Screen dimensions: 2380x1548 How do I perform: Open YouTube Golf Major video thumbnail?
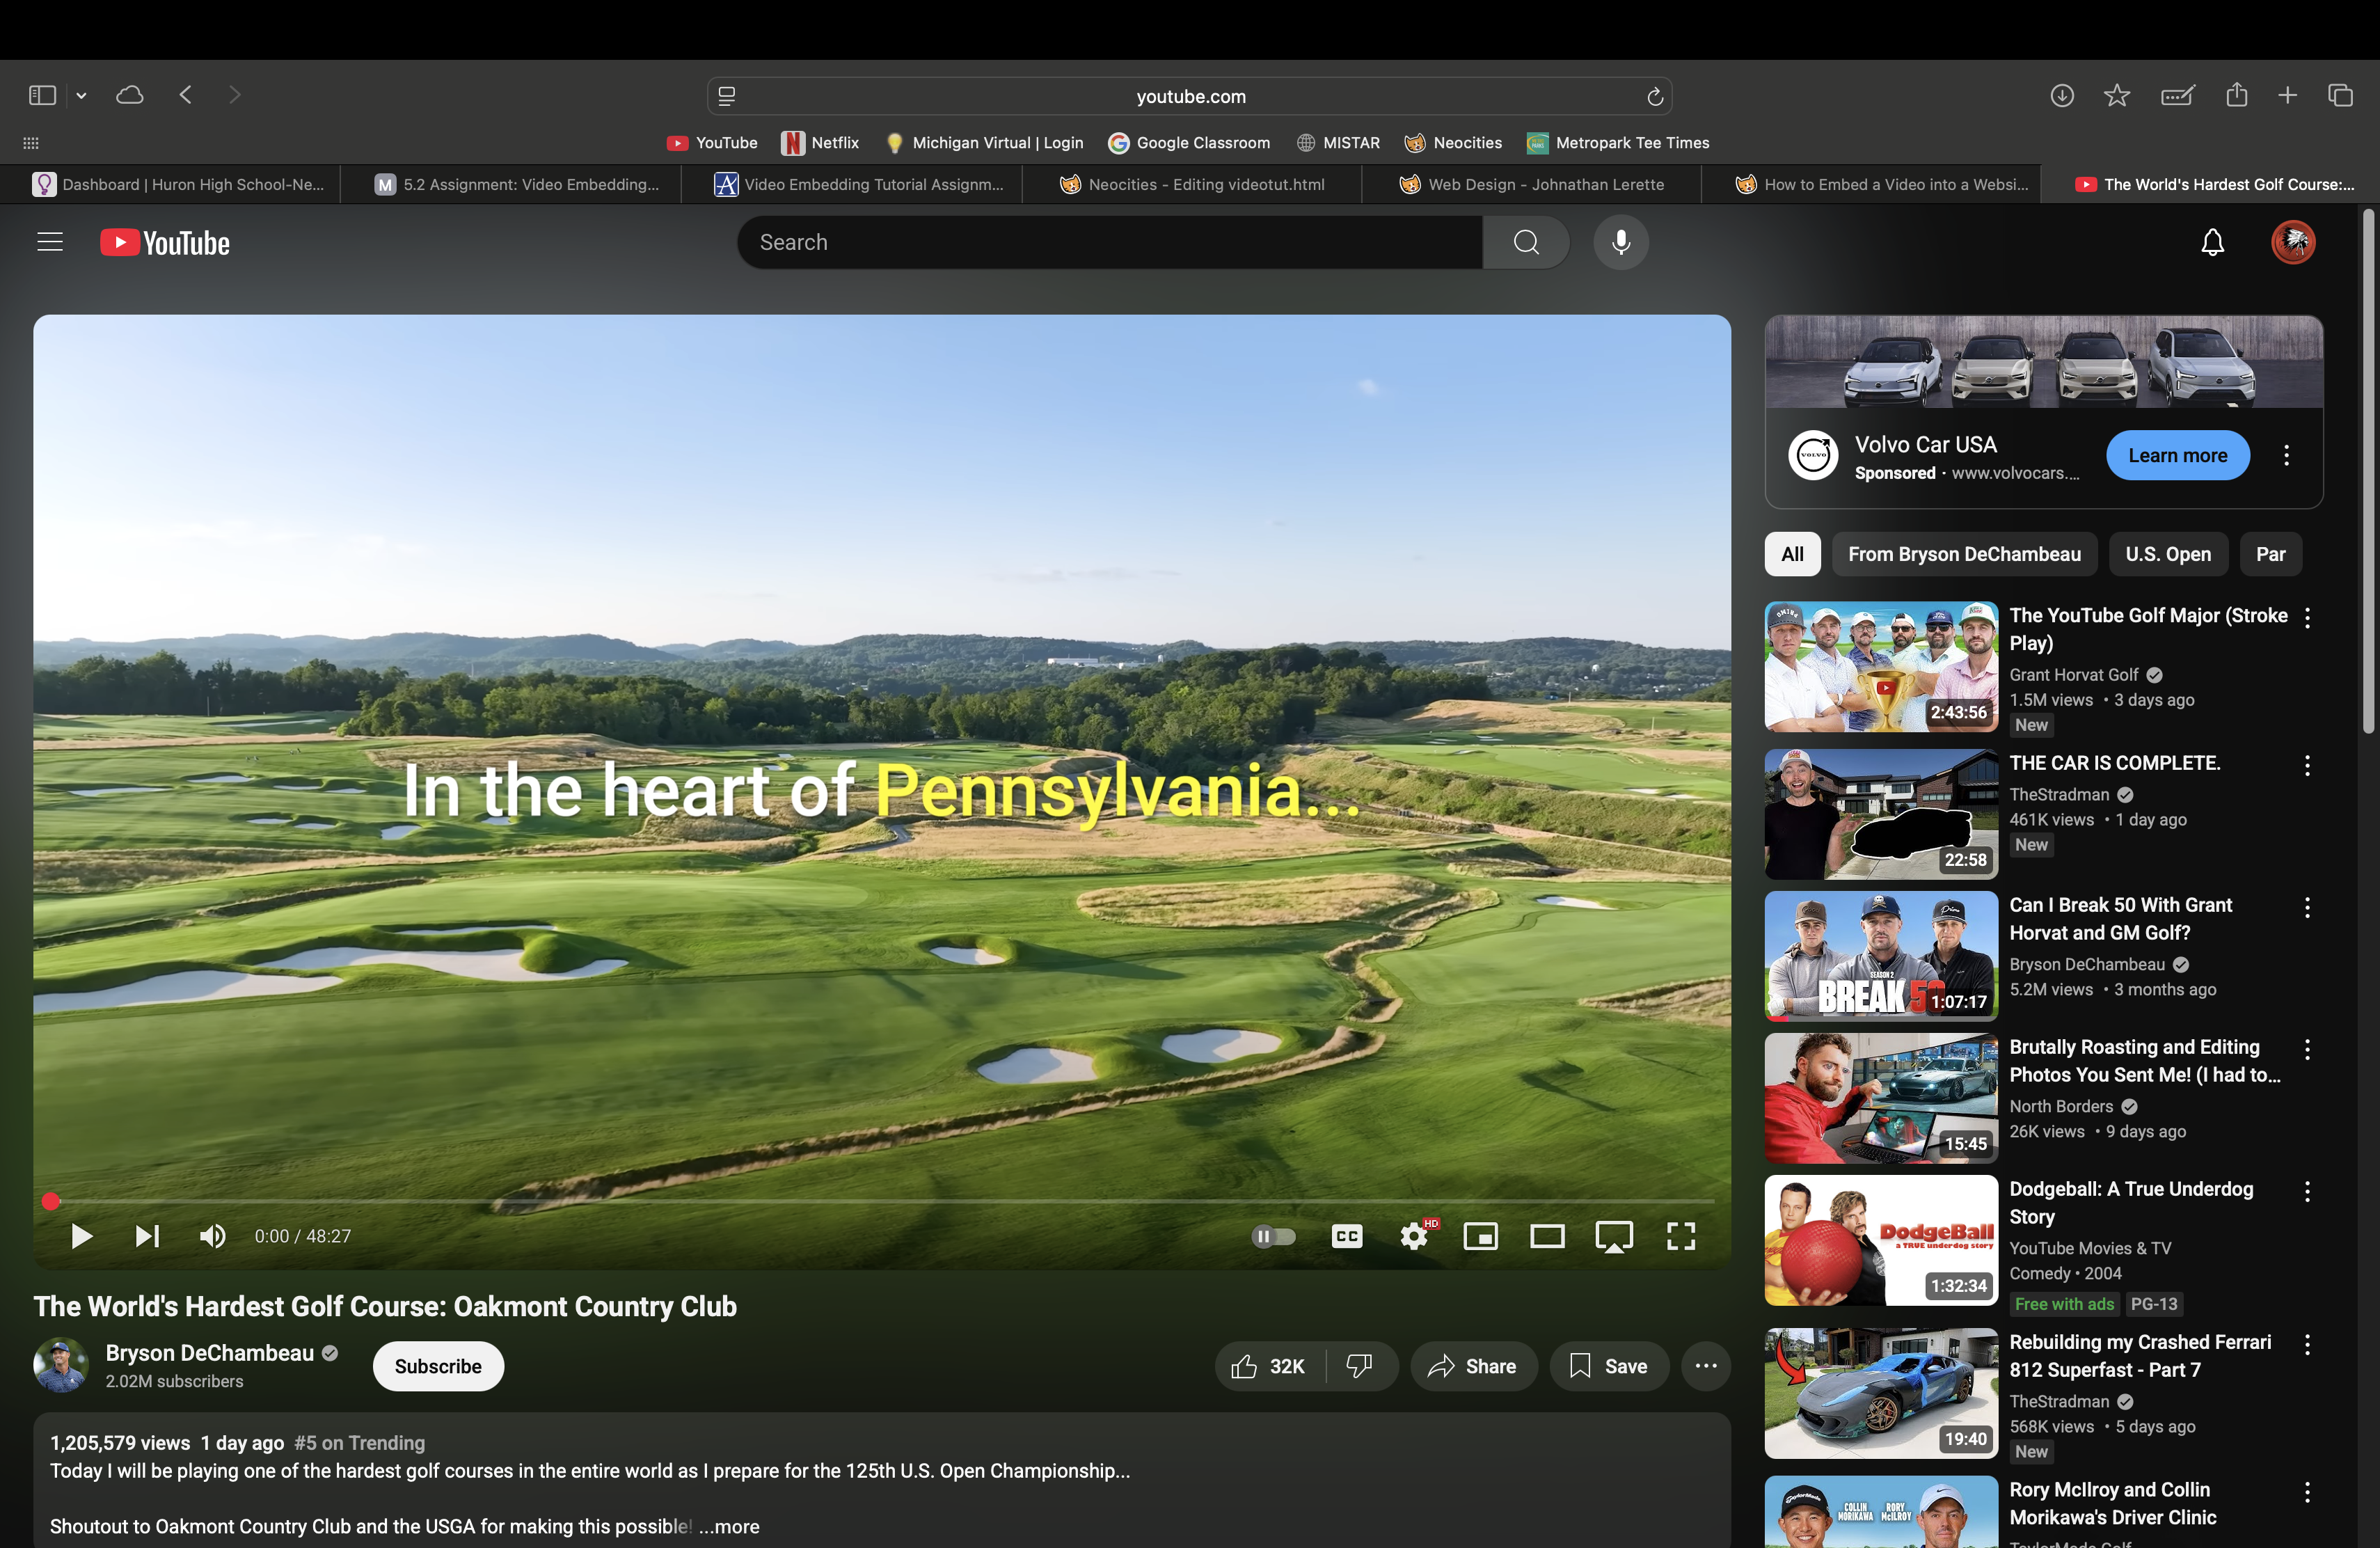tap(1881, 667)
